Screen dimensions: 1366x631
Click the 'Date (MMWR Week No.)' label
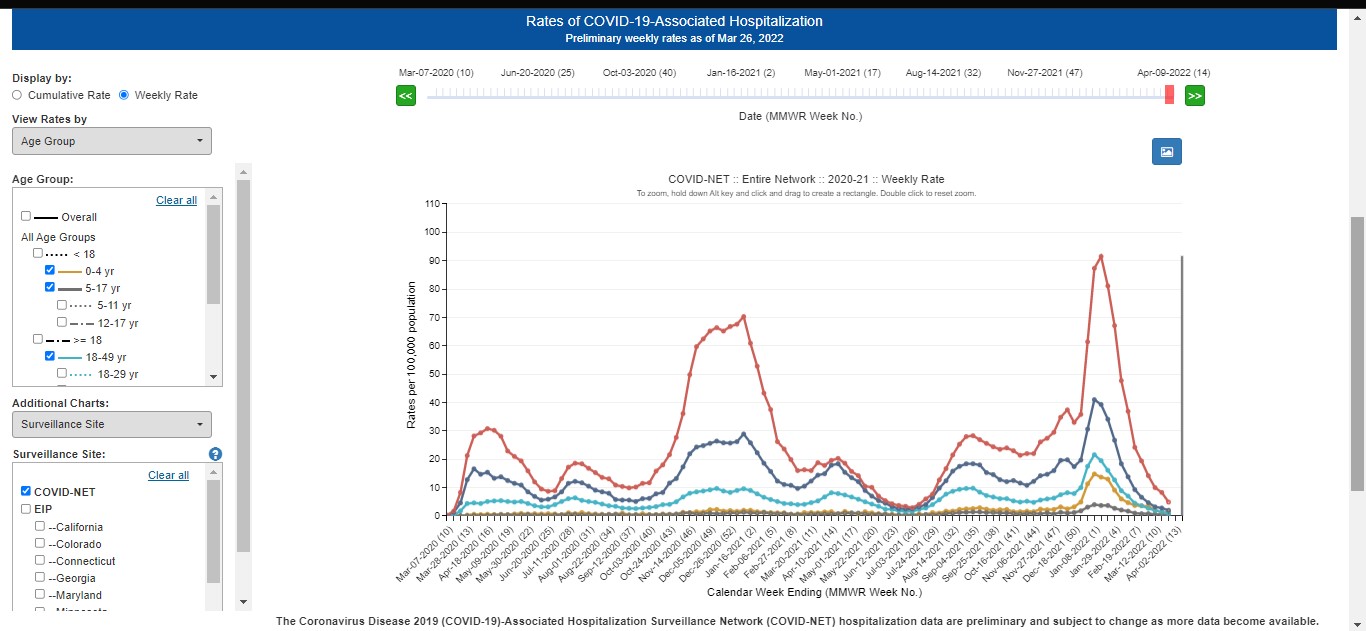click(800, 116)
